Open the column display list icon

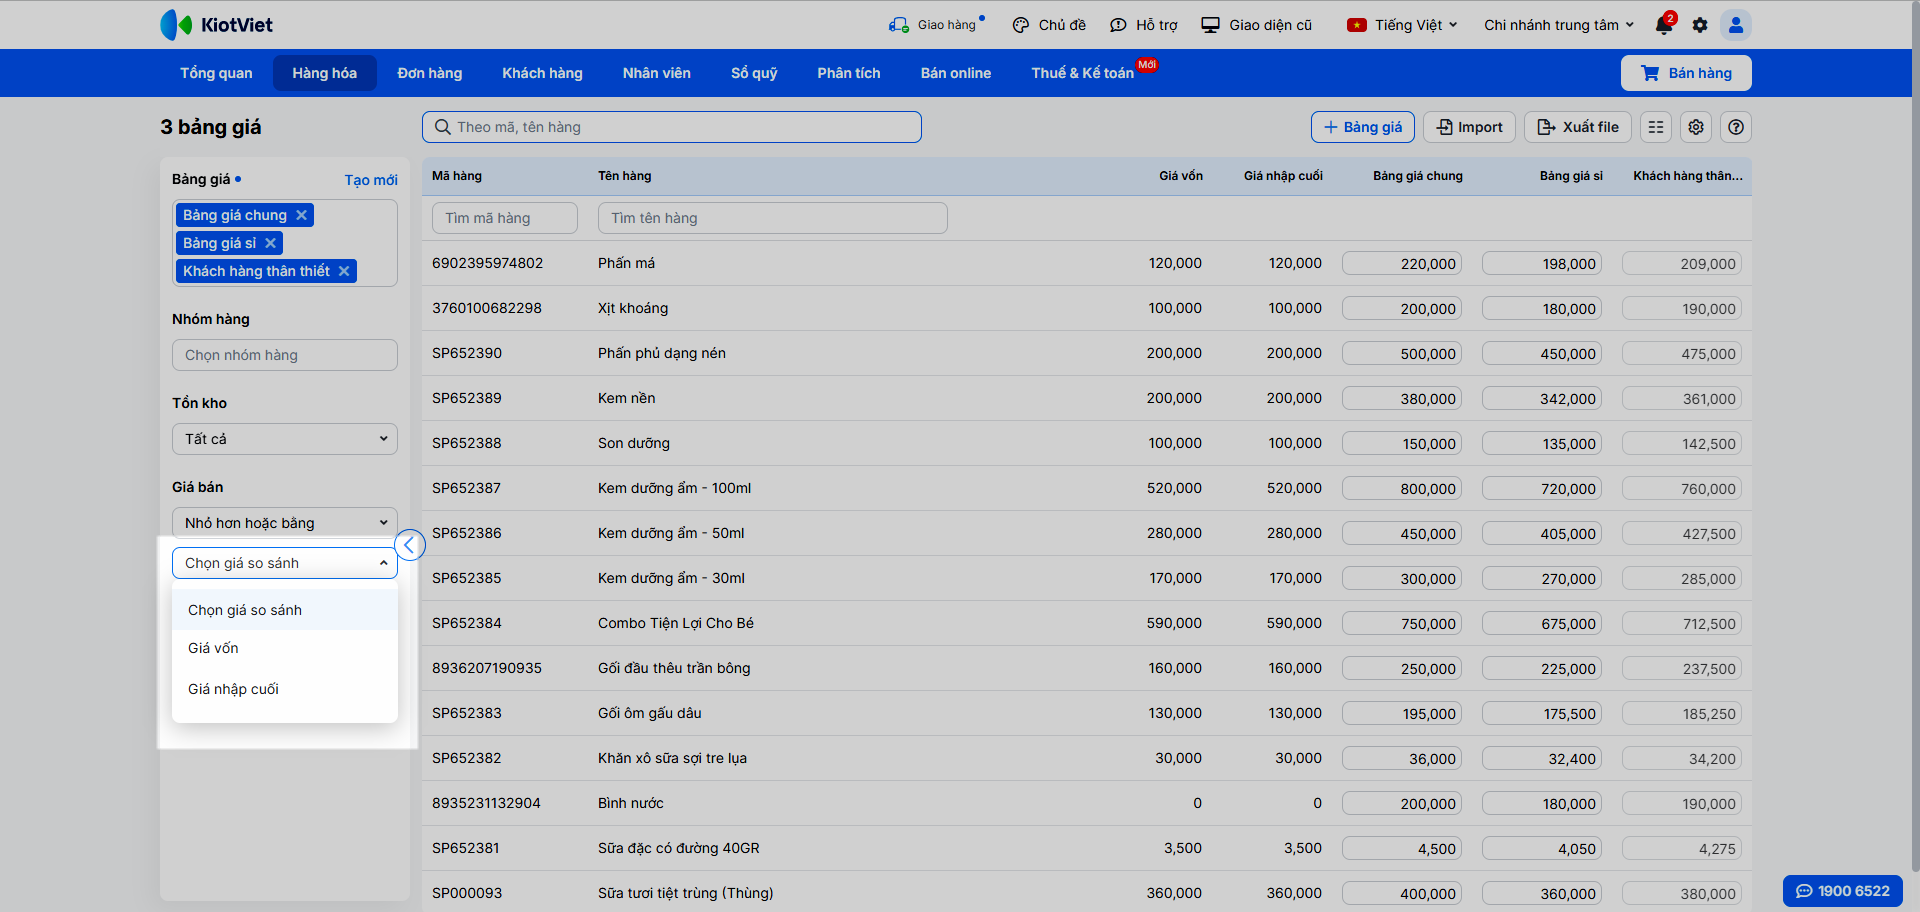point(1656,127)
